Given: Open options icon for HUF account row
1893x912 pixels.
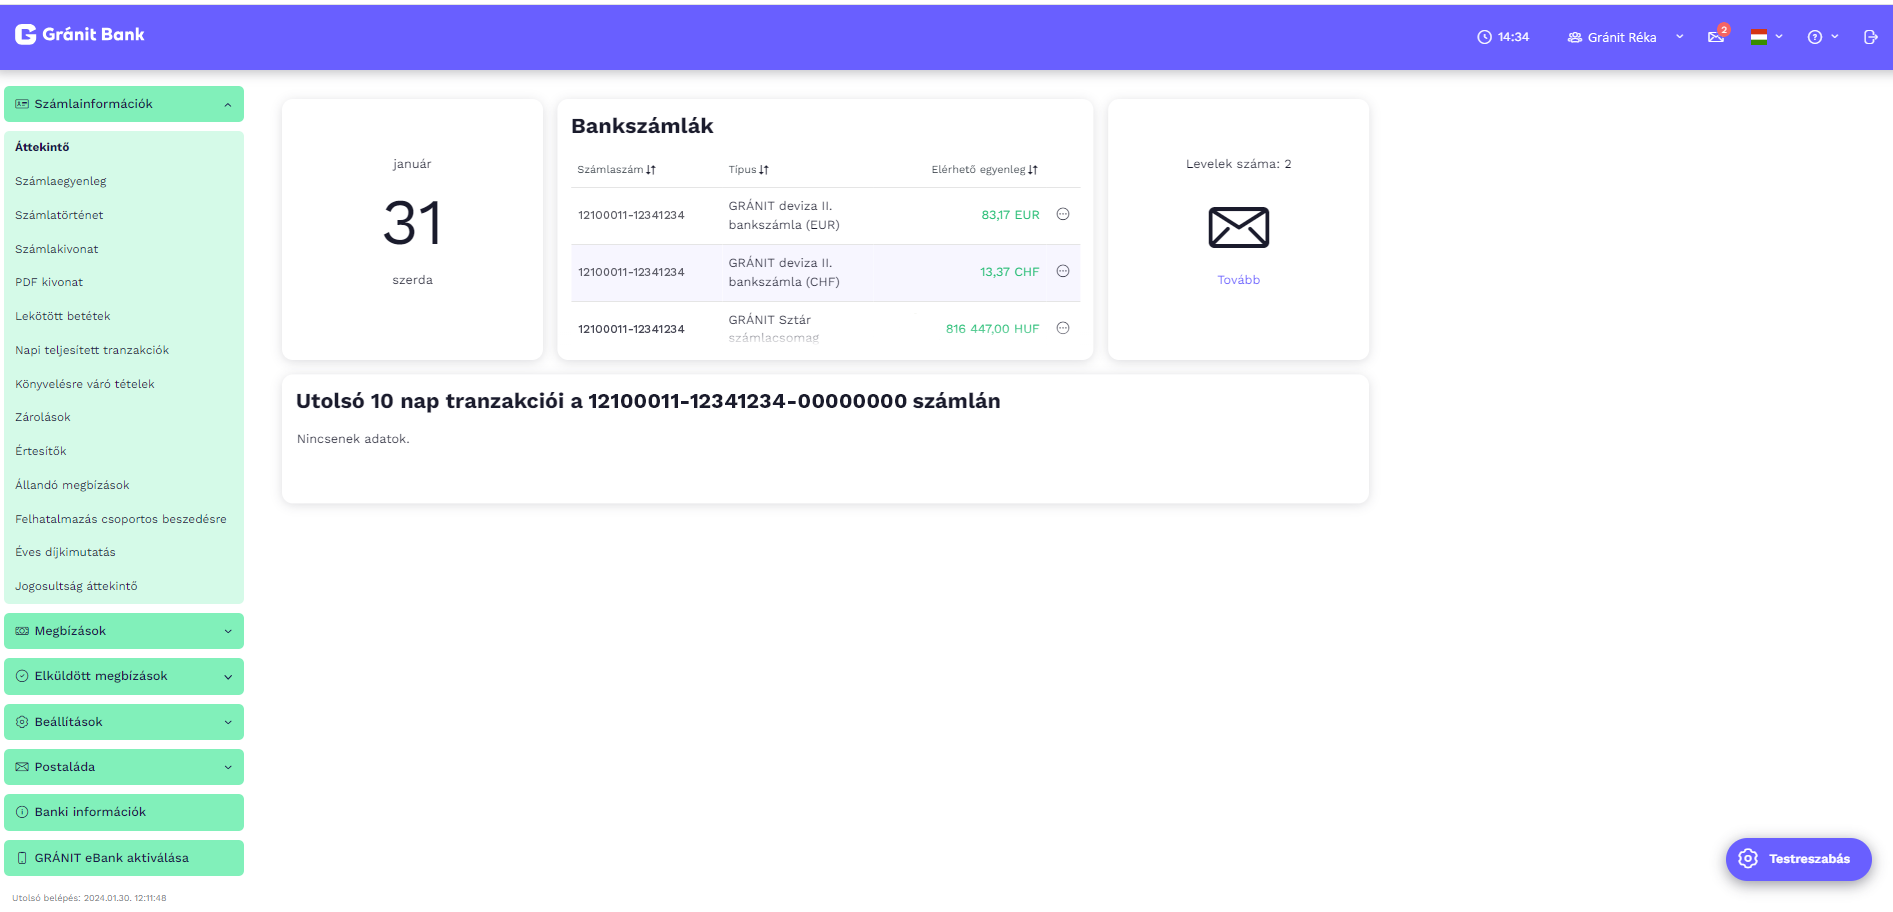Looking at the screenshot, I should [x=1063, y=328].
